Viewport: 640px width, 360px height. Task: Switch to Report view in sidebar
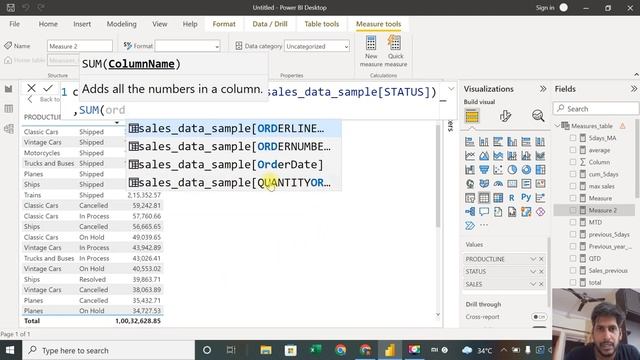click(x=9, y=89)
